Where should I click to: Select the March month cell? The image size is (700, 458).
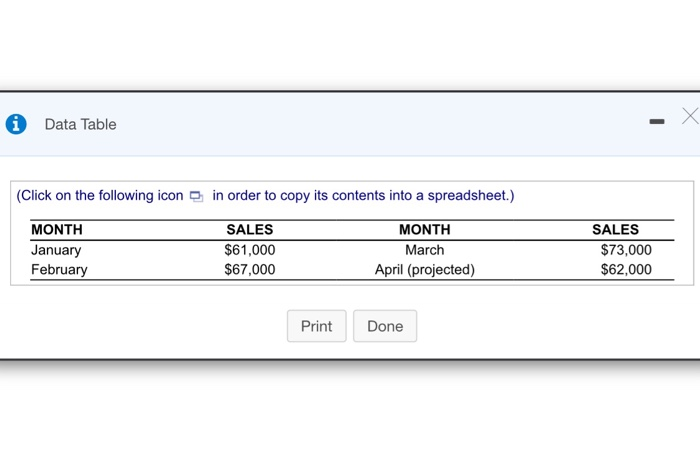click(425, 250)
